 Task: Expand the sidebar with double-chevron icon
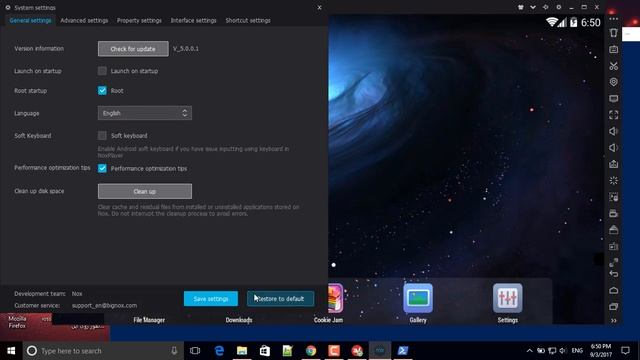click(613, 321)
